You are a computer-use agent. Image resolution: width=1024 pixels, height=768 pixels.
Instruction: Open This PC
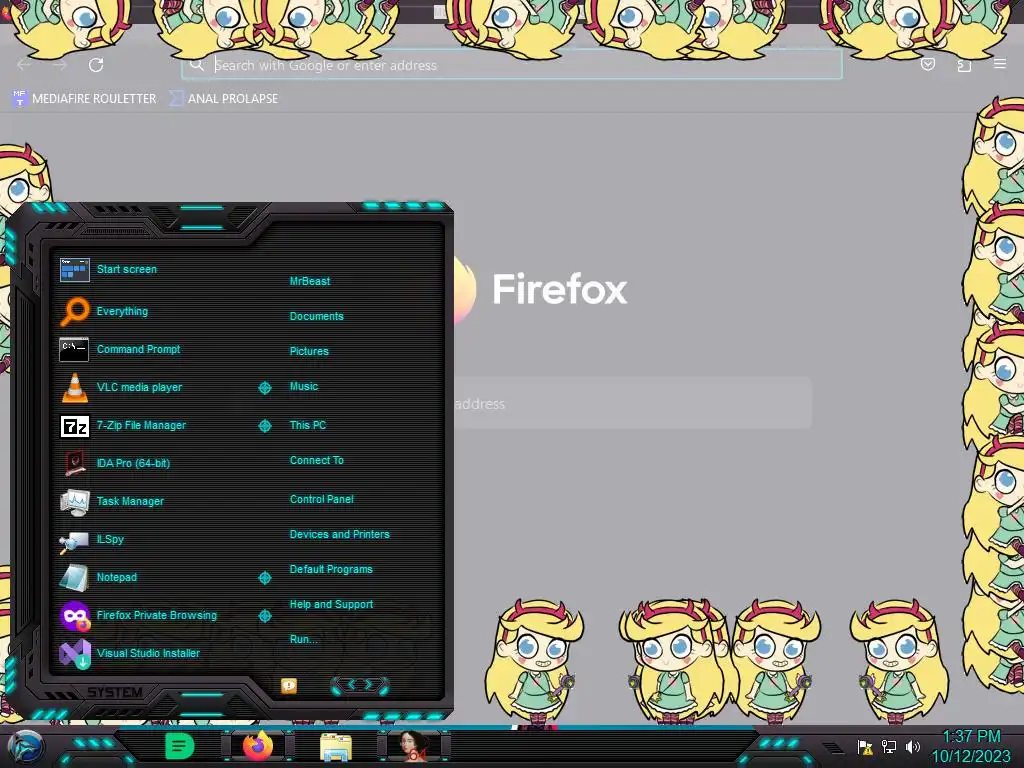(x=308, y=425)
